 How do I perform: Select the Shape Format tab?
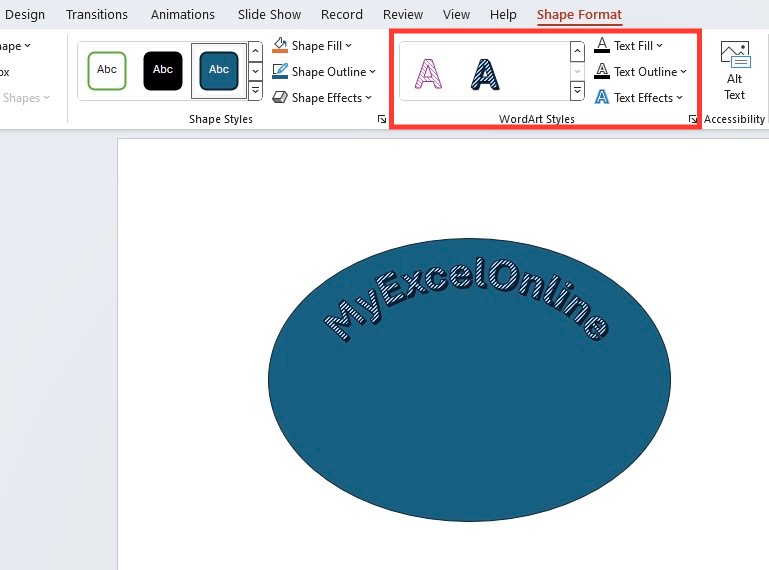coord(579,15)
